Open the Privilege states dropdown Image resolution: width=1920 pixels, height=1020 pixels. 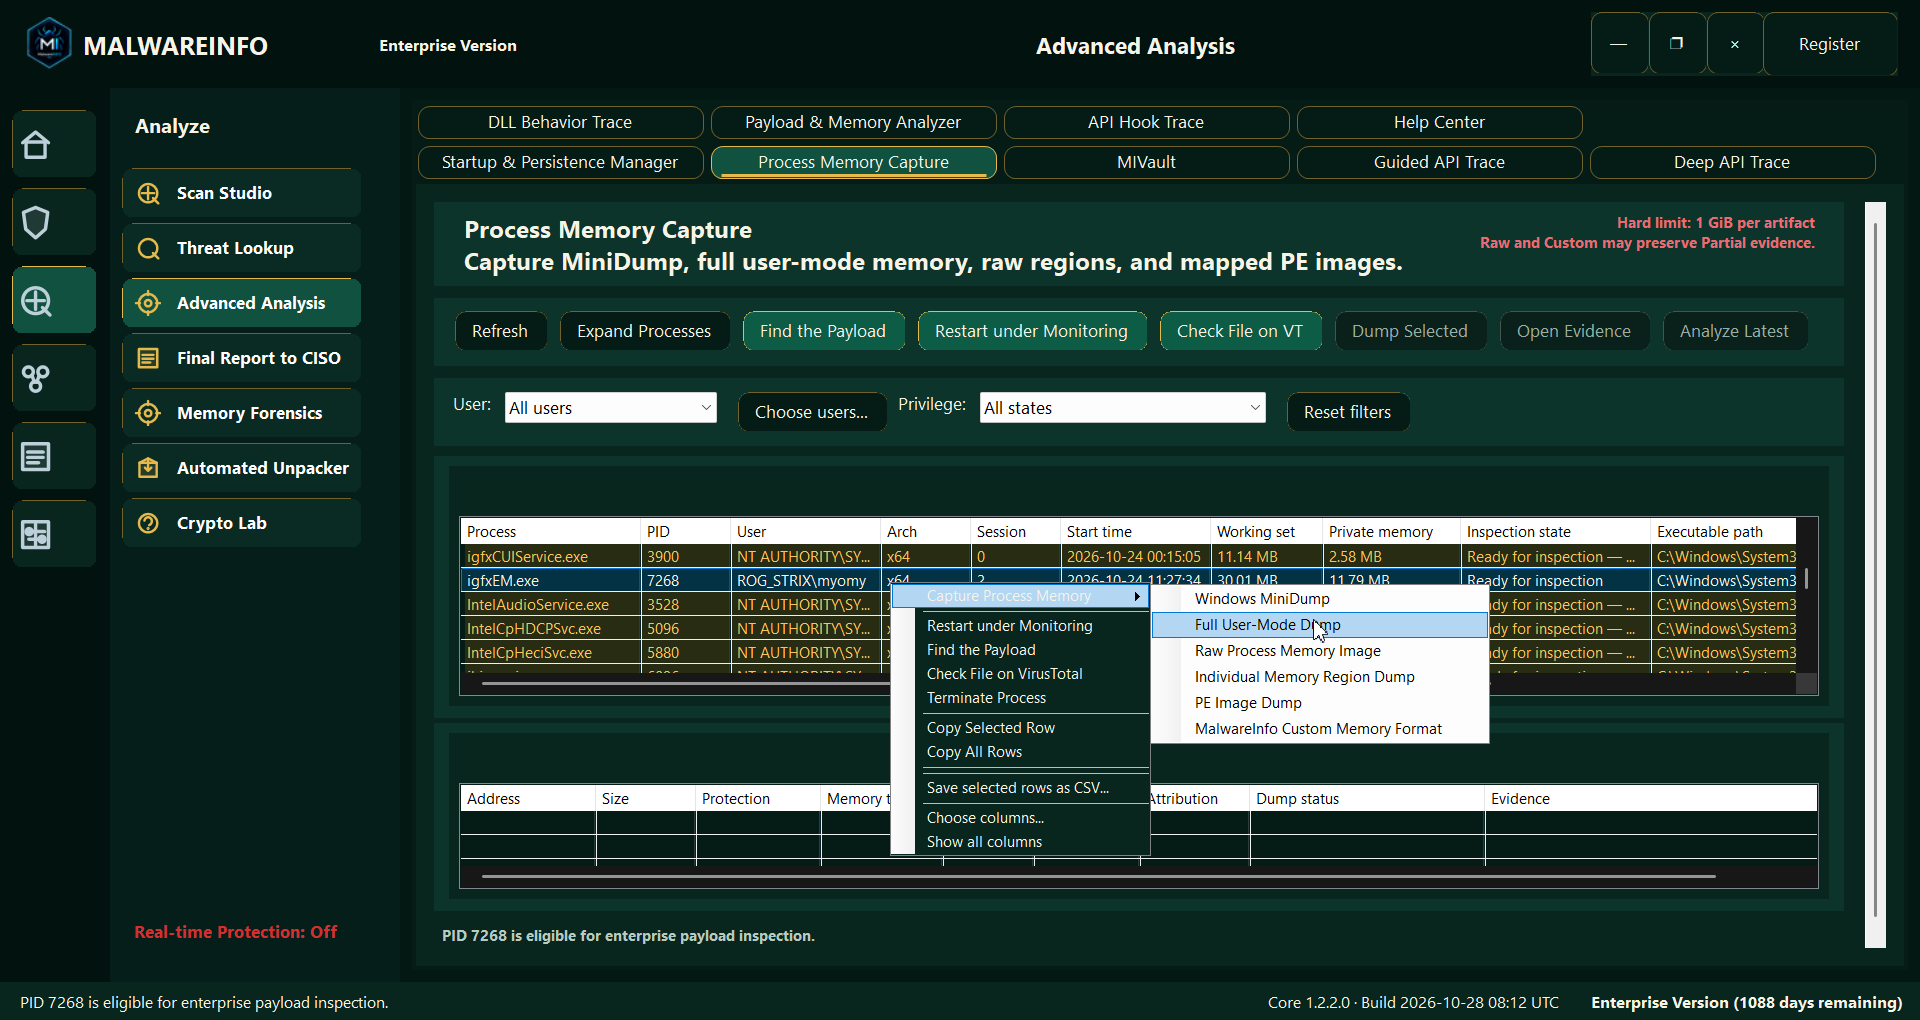1123,408
